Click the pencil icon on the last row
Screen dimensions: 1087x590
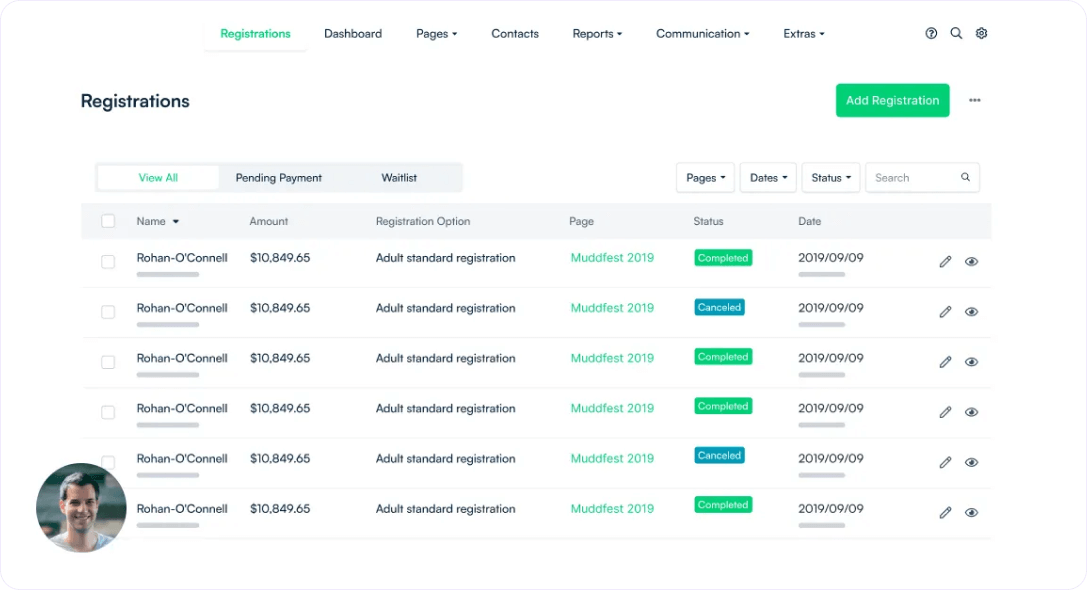945,512
